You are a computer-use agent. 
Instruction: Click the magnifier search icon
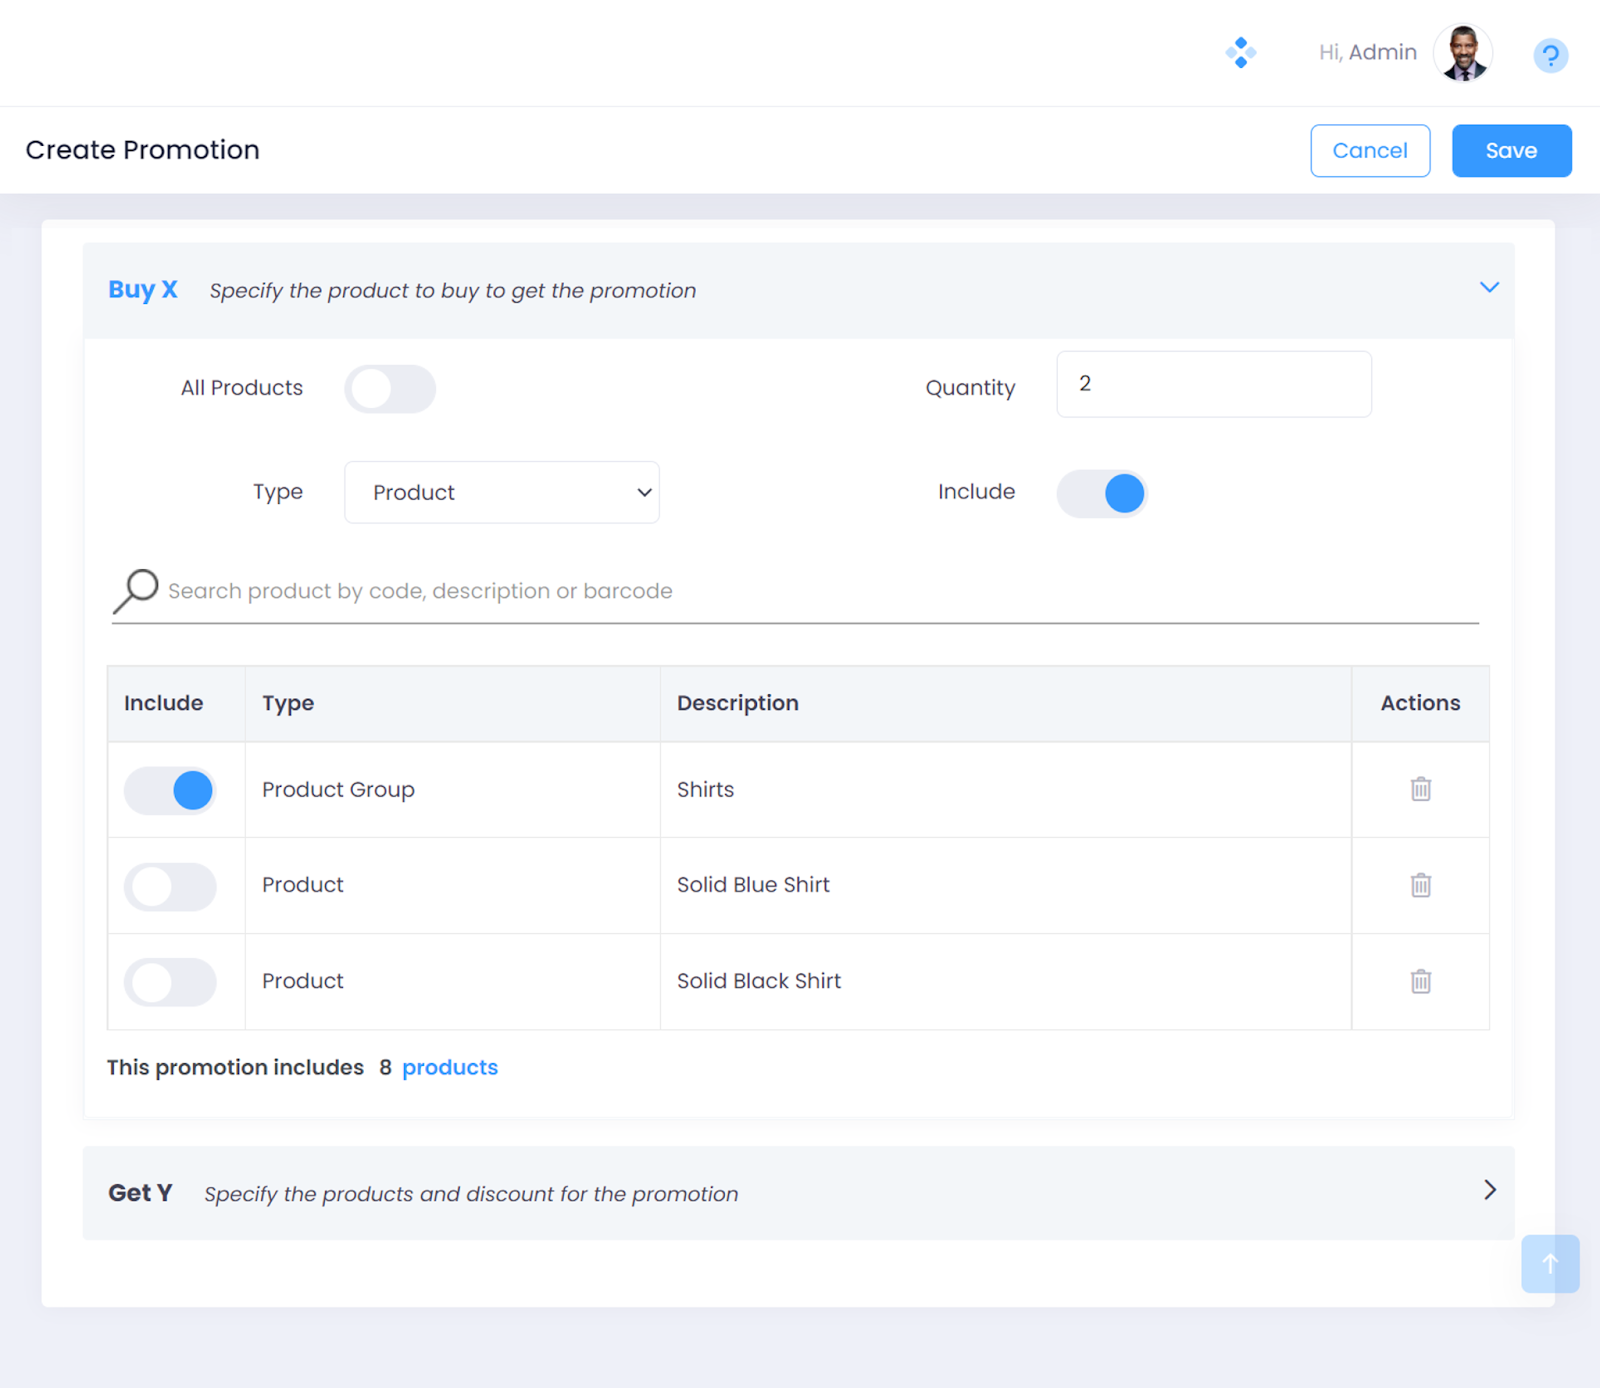click(x=136, y=591)
